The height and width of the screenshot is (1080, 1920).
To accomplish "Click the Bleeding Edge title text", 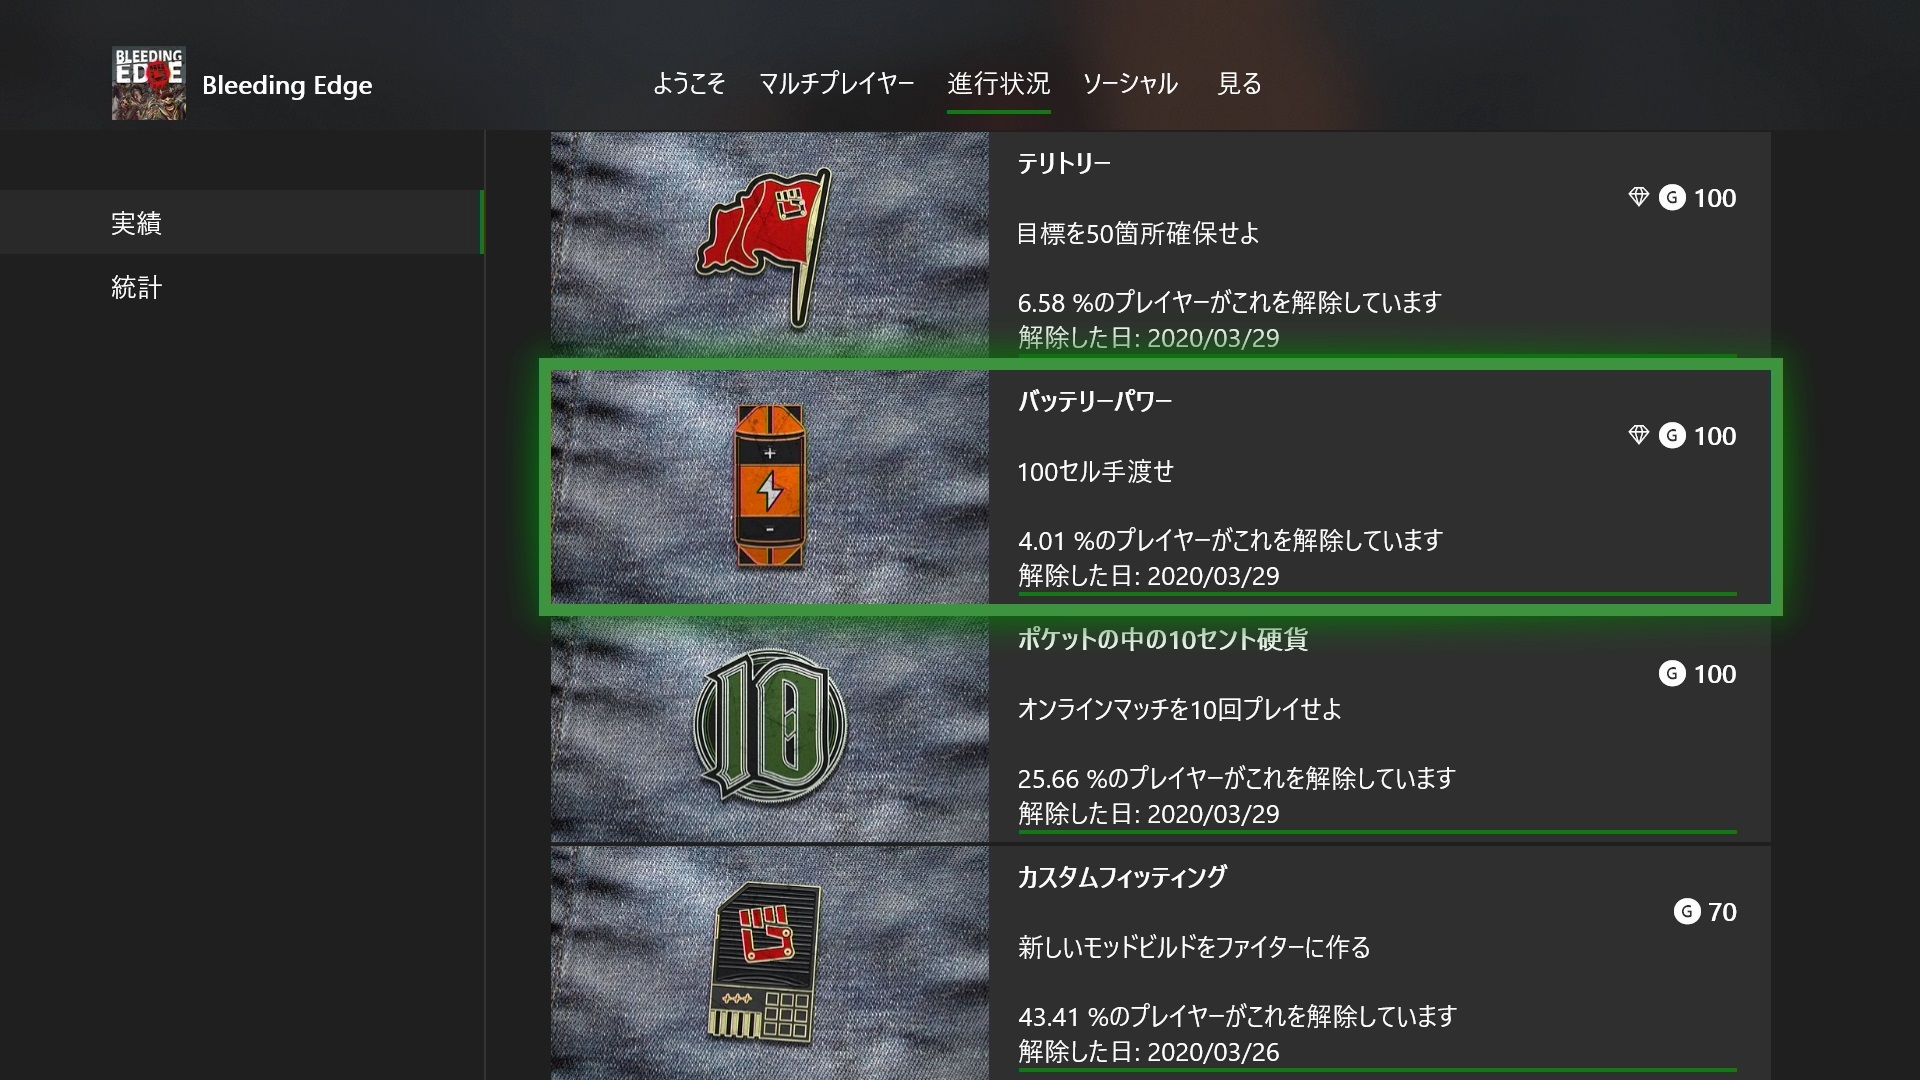I will [x=287, y=85].
